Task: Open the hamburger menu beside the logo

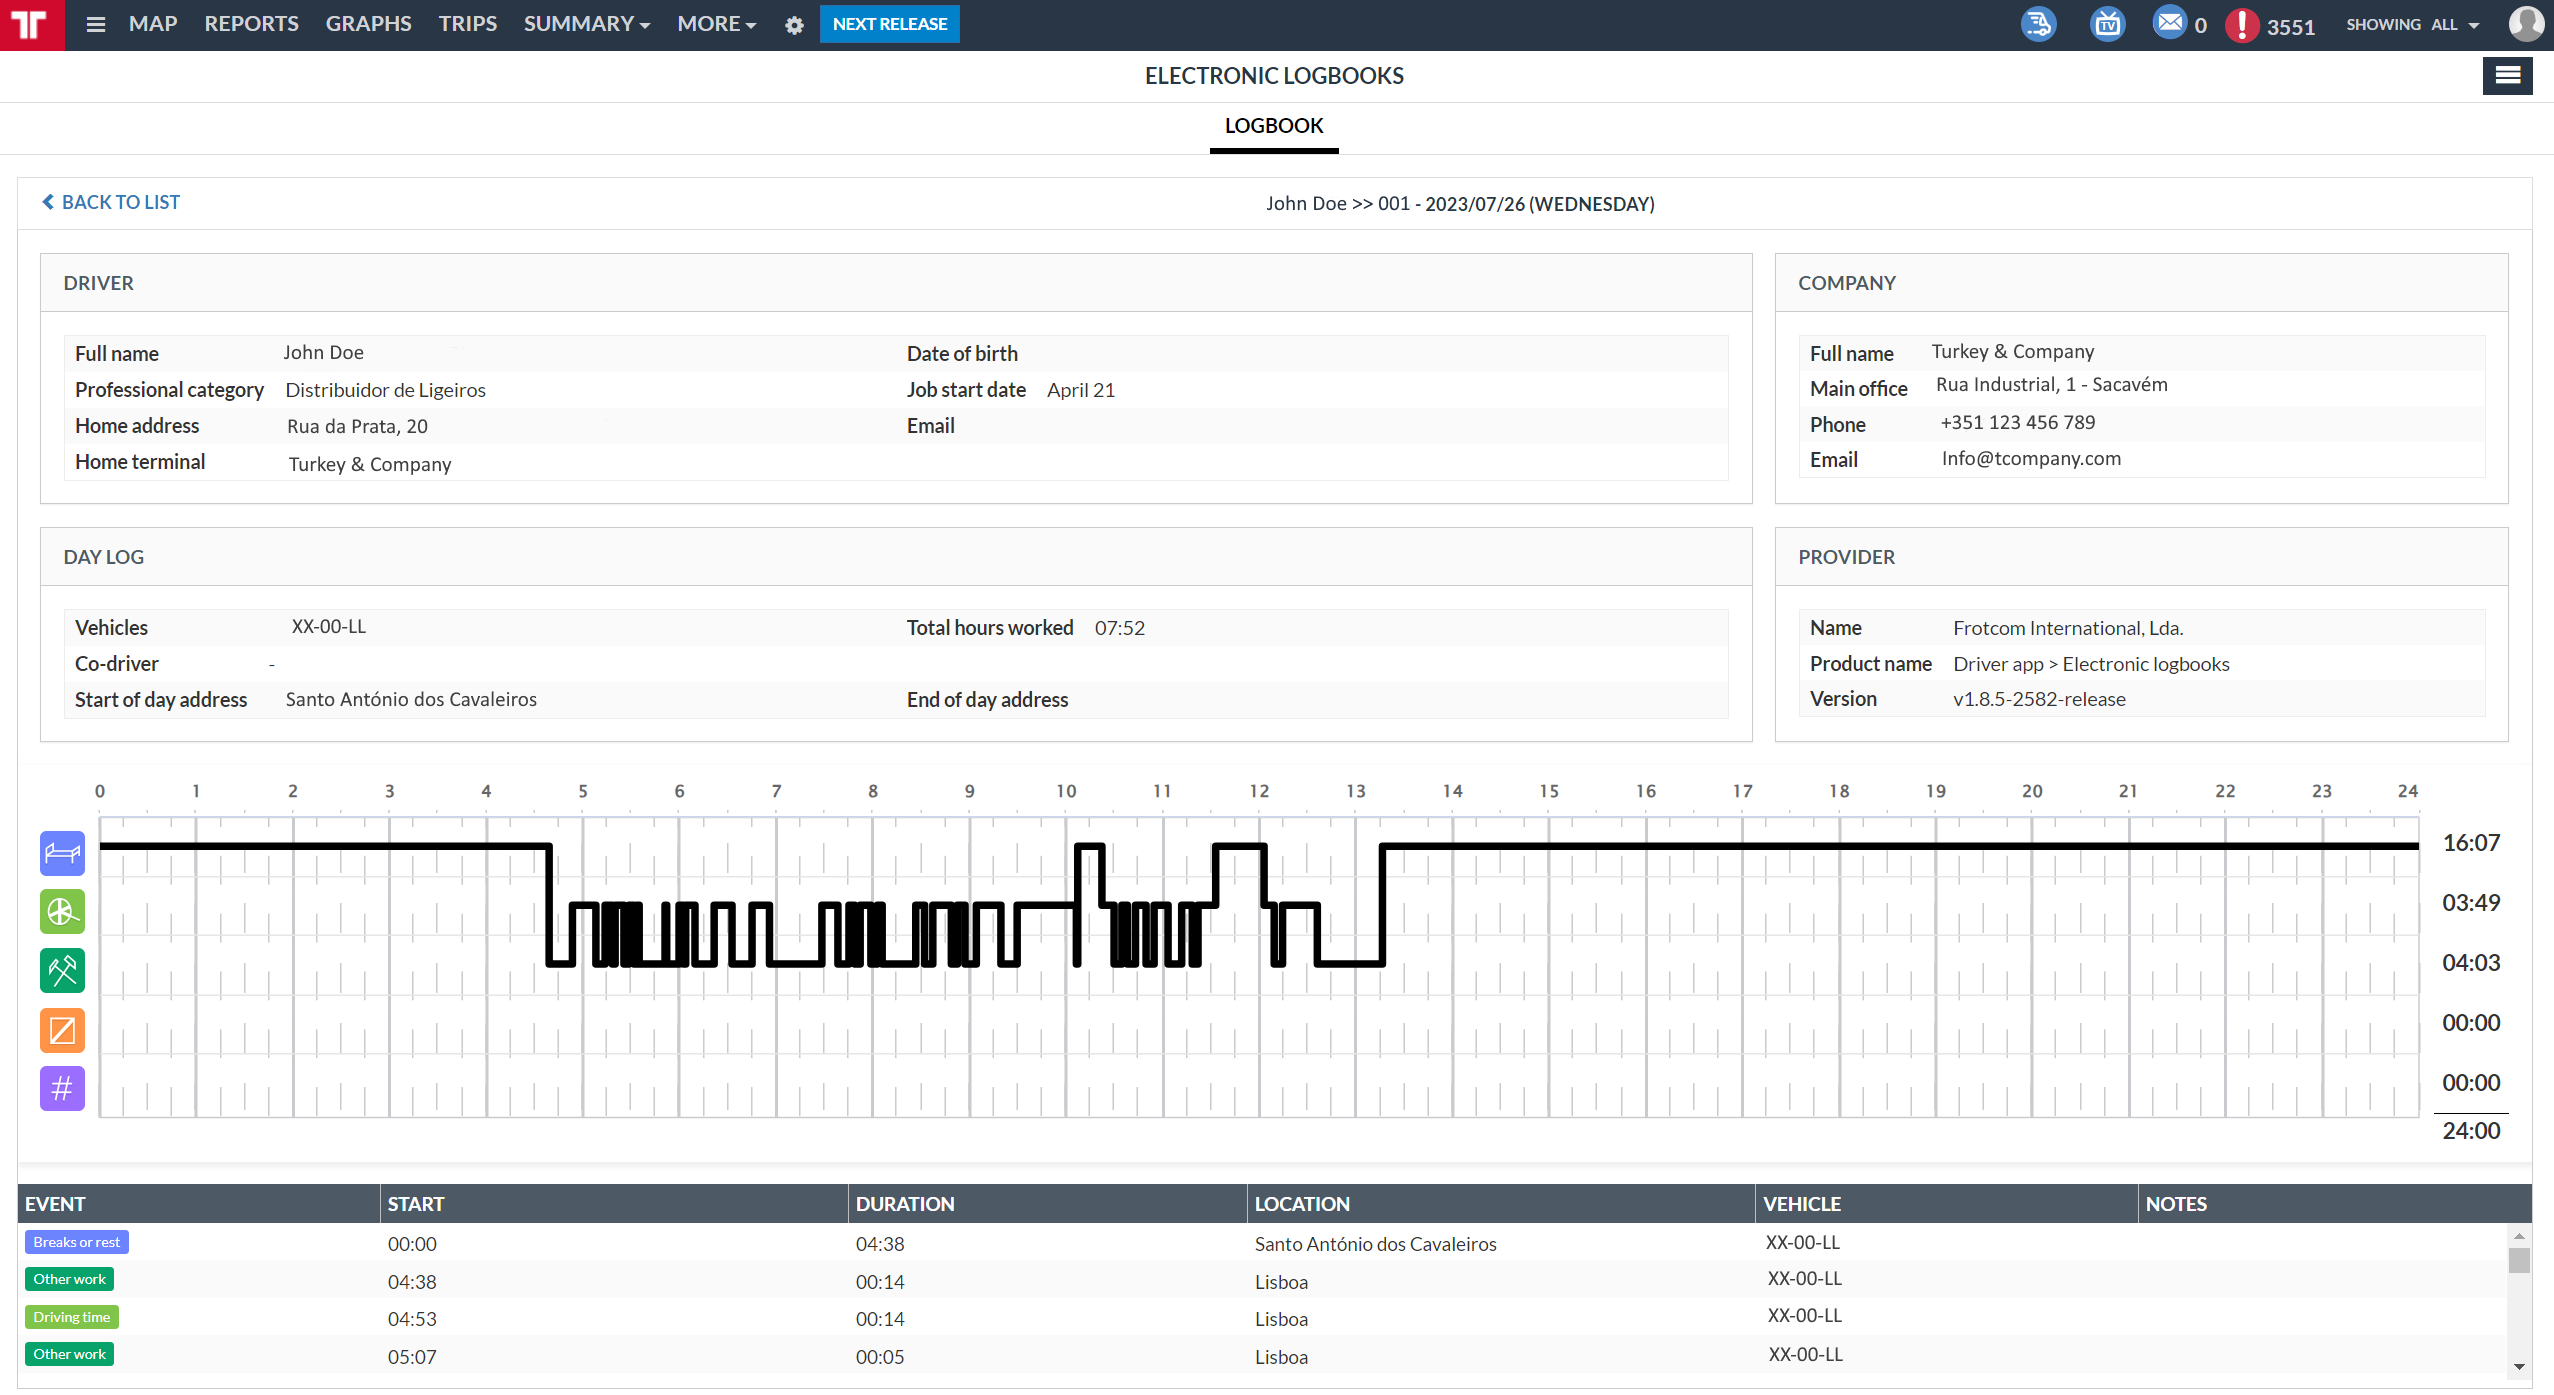Action: tap(95, 24)
